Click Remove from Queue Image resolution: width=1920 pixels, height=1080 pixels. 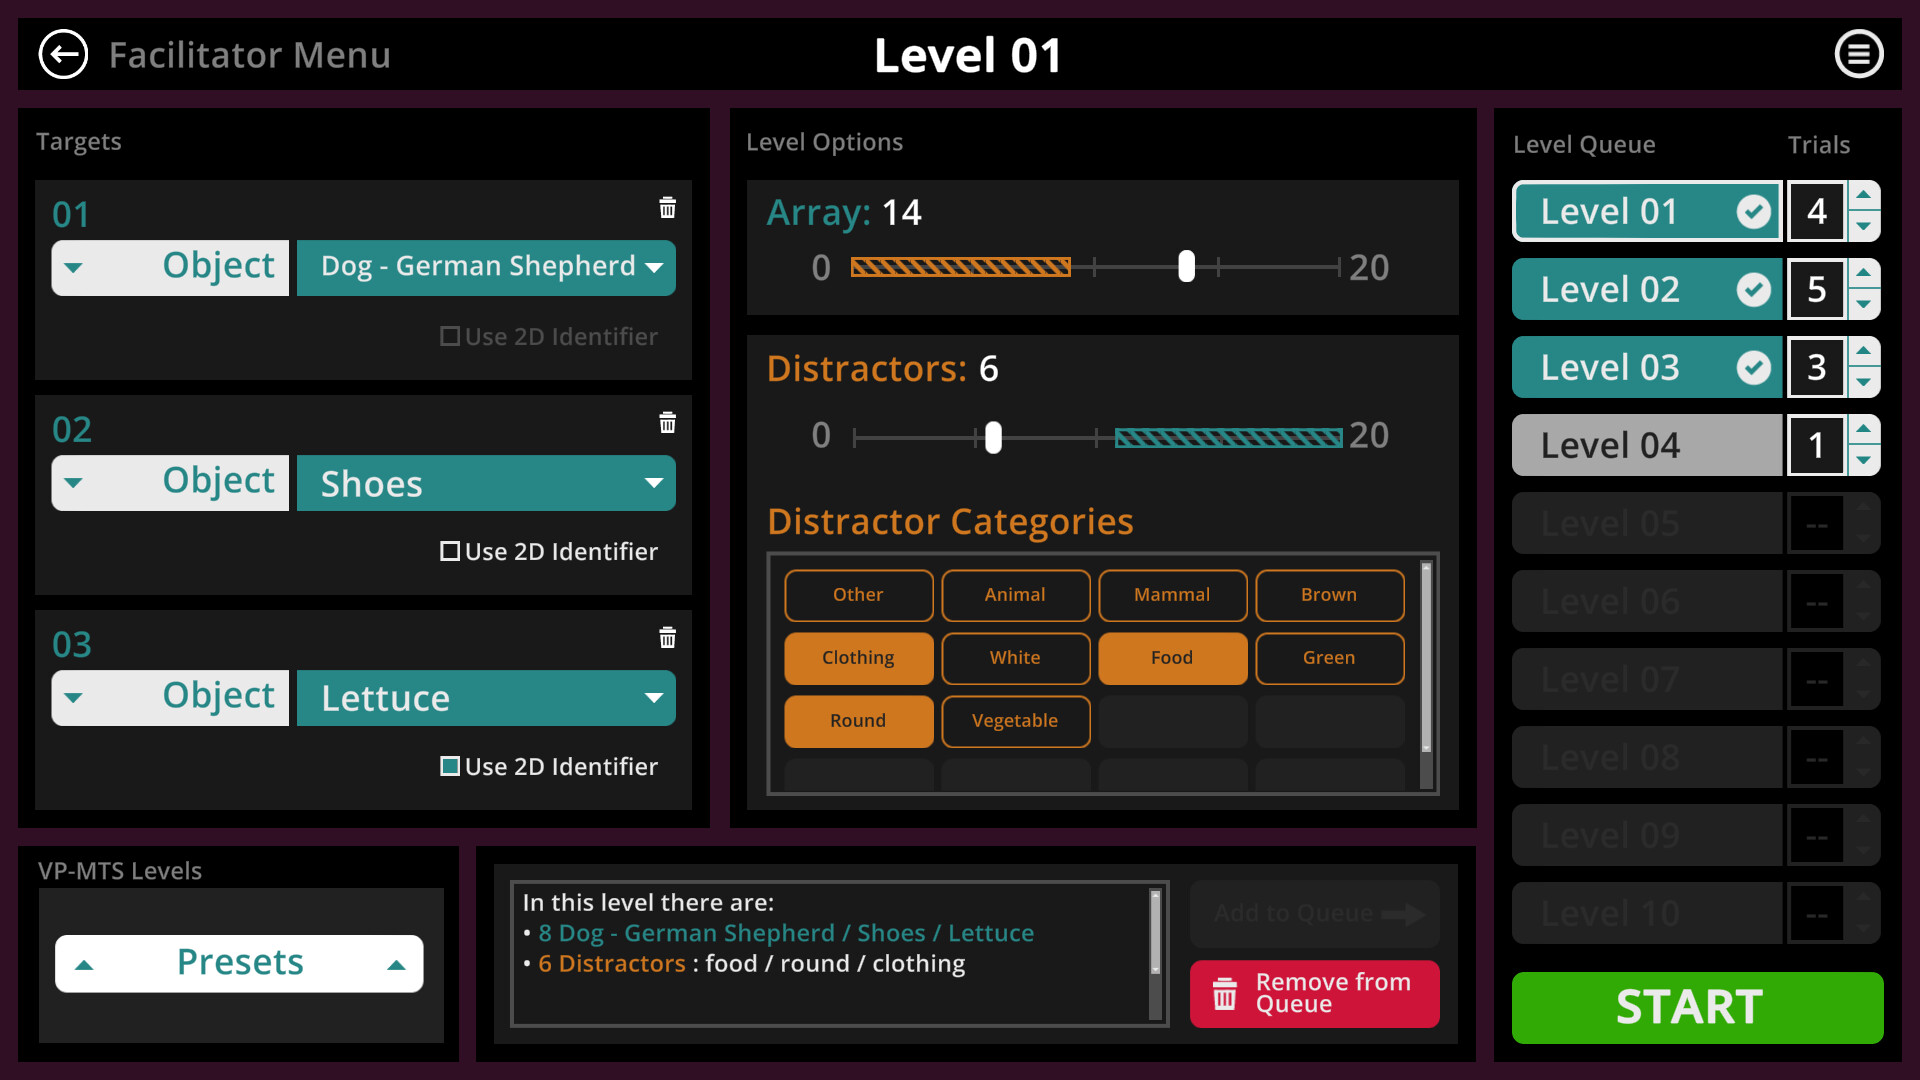1314,994
